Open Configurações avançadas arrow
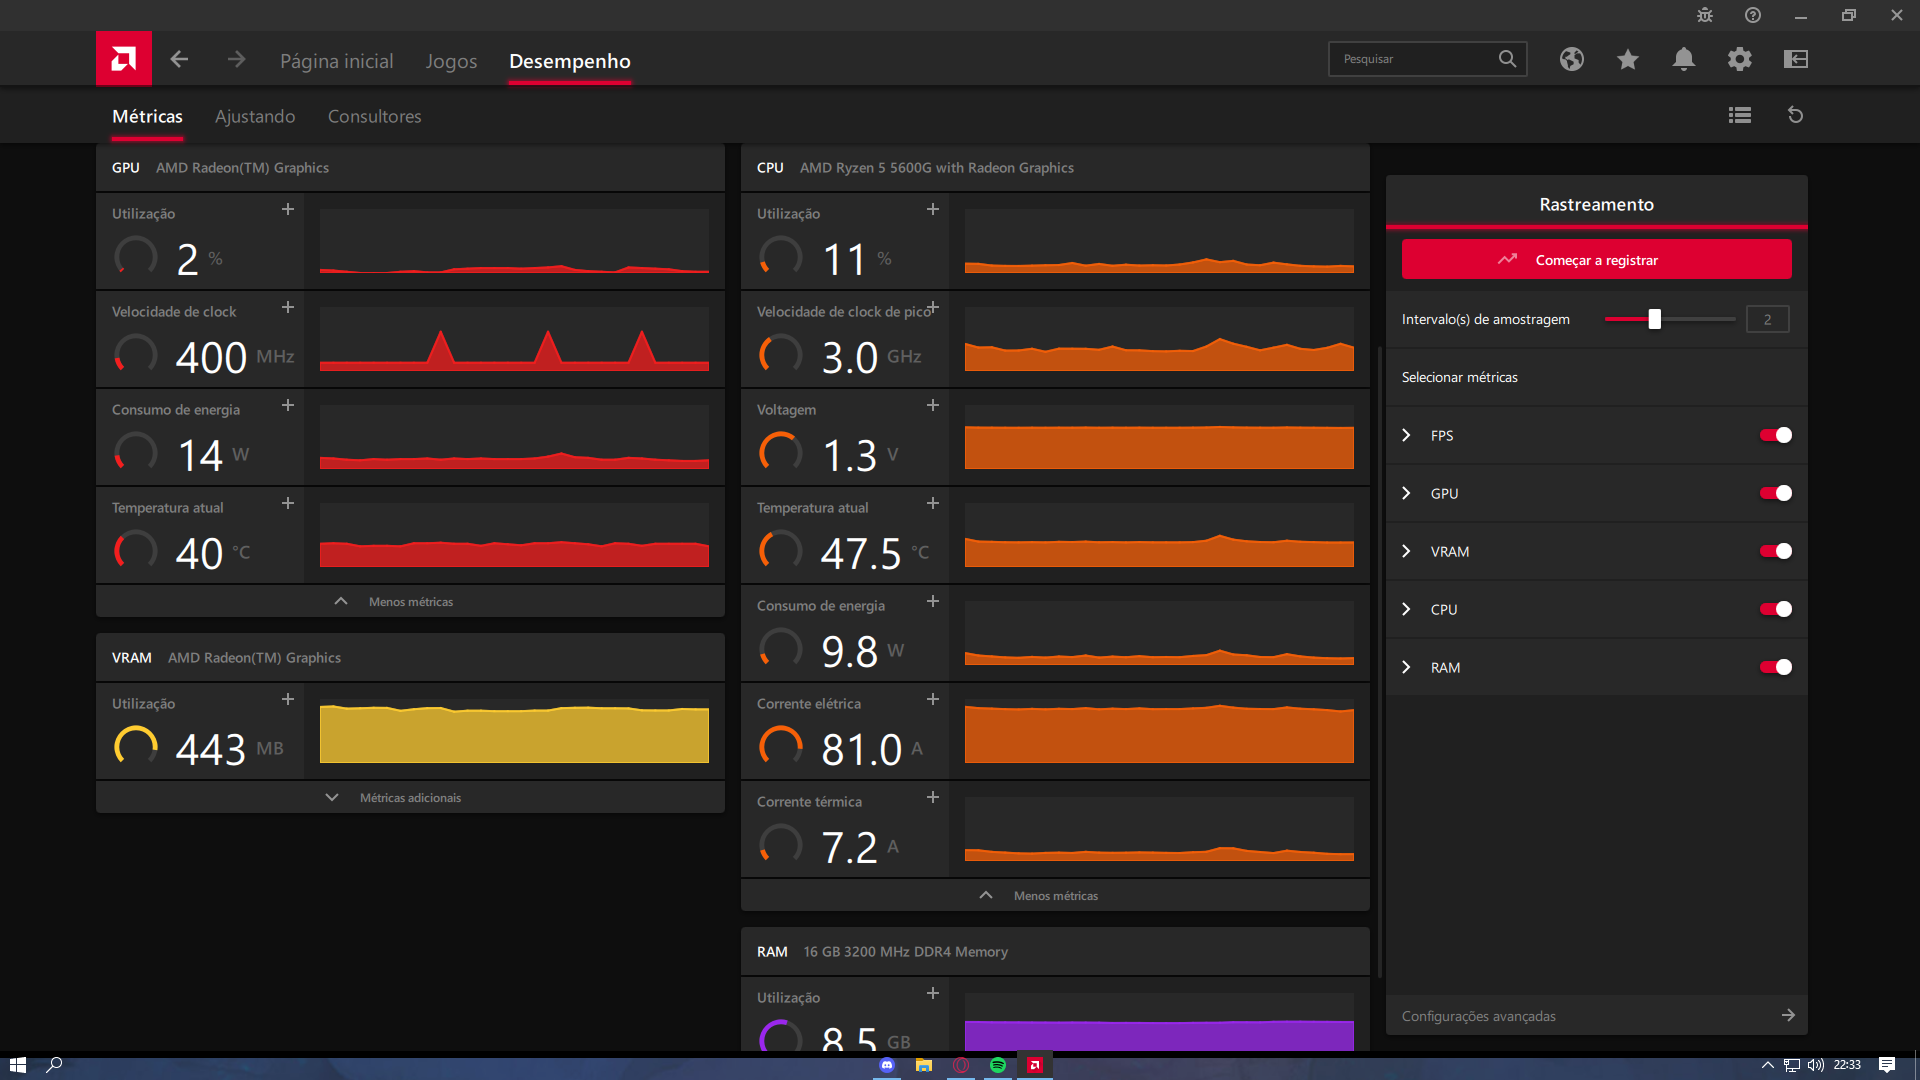 (1788, 1015)
